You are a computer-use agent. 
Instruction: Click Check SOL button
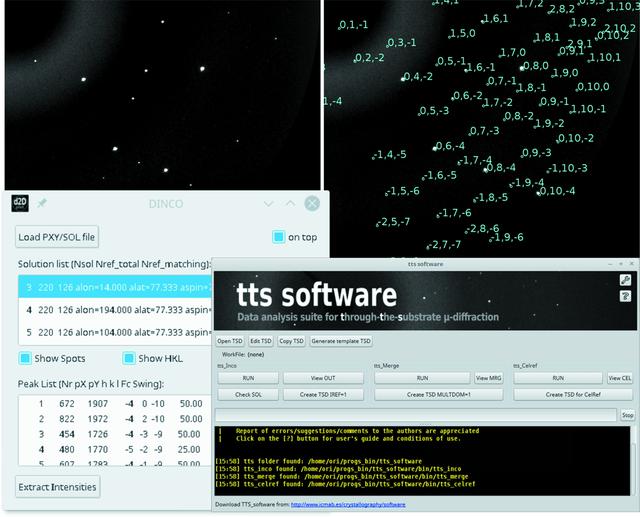coord(248,395)
